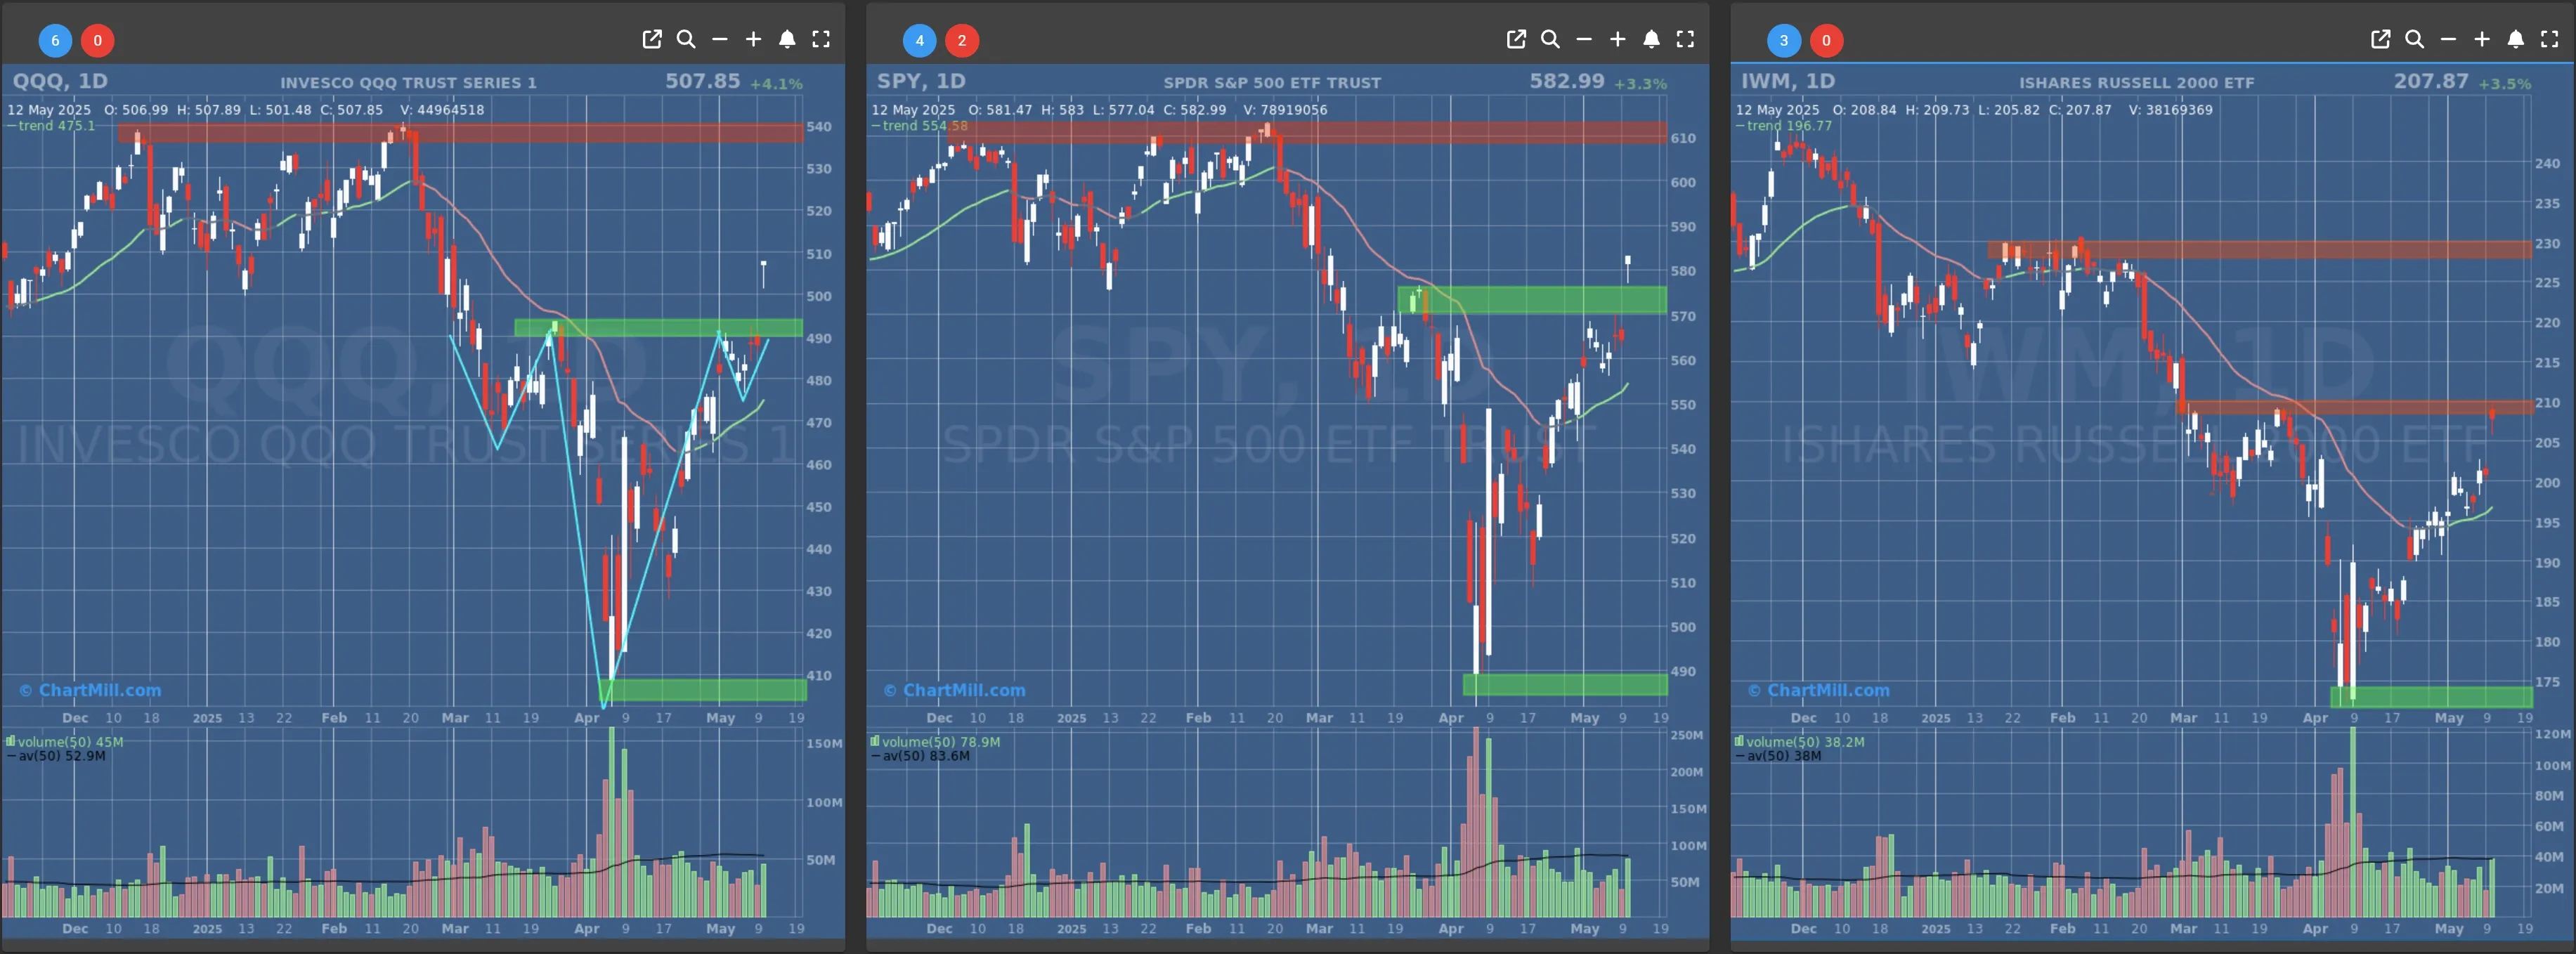
Task: Click the SPY, 1D ticker label
Action: [x=921, y=81]
